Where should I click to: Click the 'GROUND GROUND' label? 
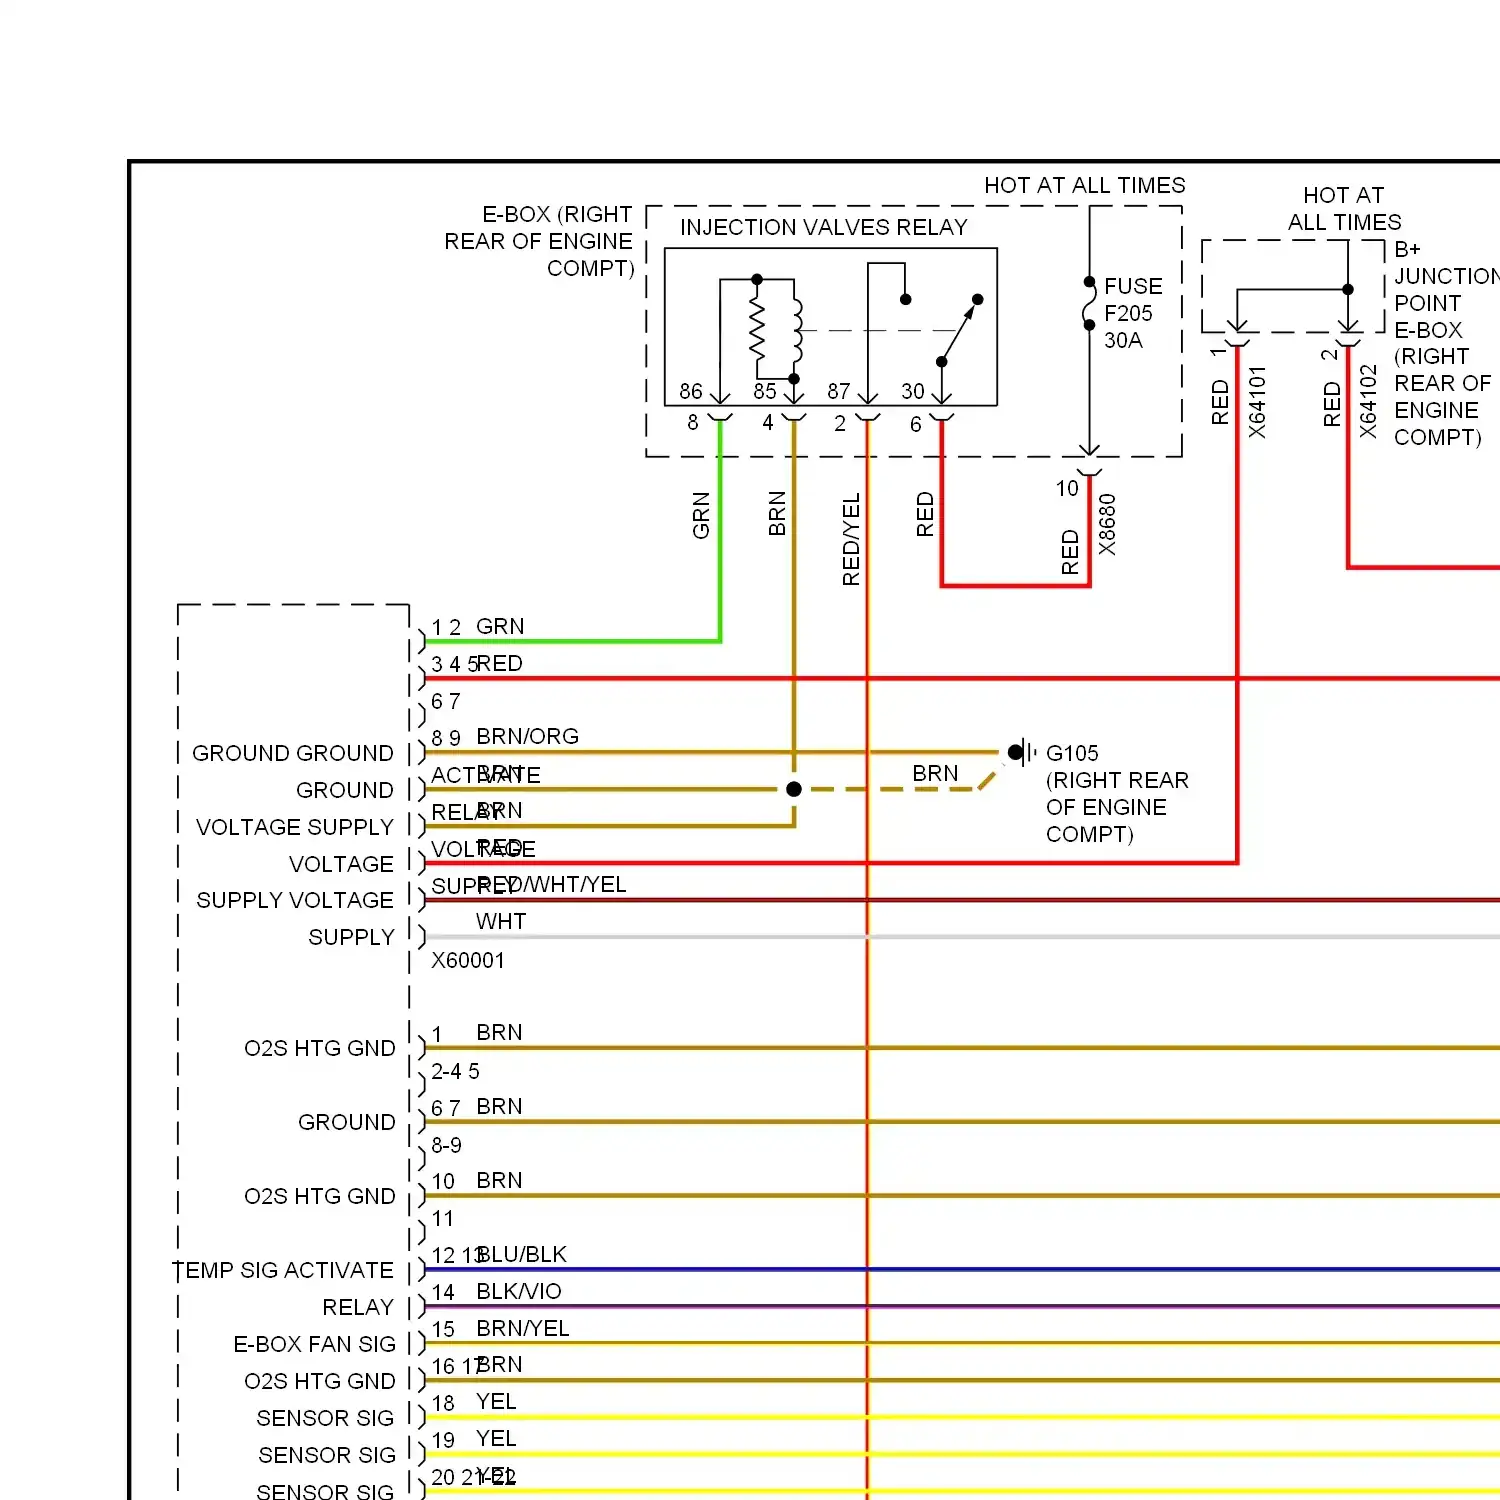(x=293, y=753)
